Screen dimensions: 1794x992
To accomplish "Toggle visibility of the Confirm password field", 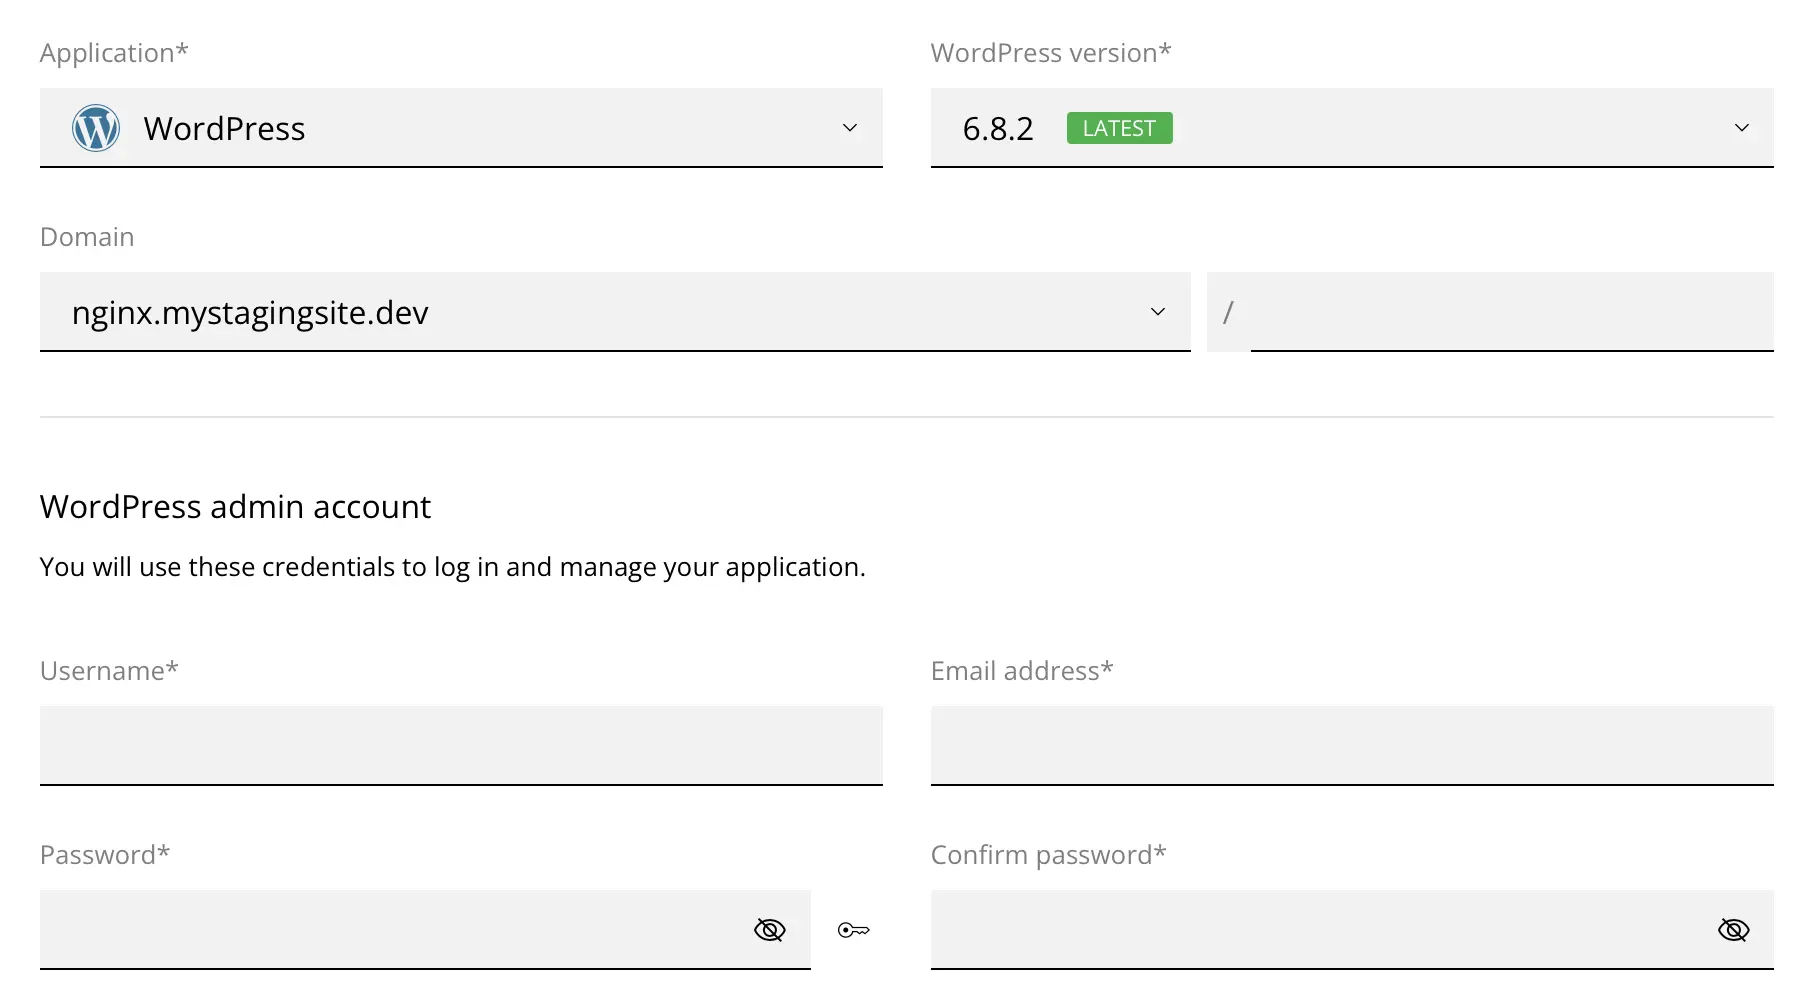I will [x=1733, y=930].
